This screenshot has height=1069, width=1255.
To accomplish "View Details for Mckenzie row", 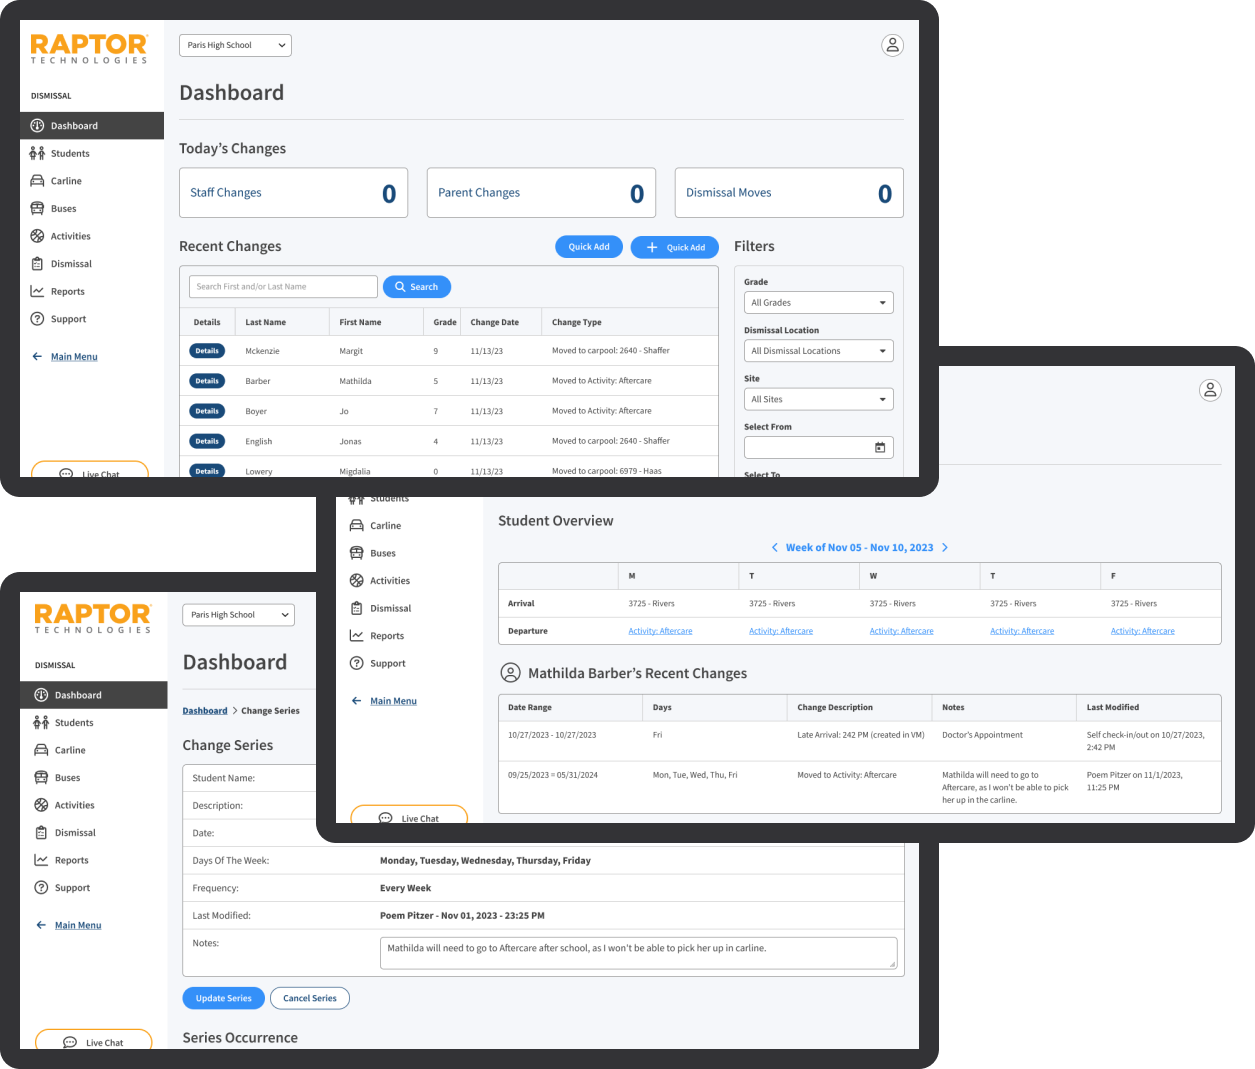I will (207, 351).
